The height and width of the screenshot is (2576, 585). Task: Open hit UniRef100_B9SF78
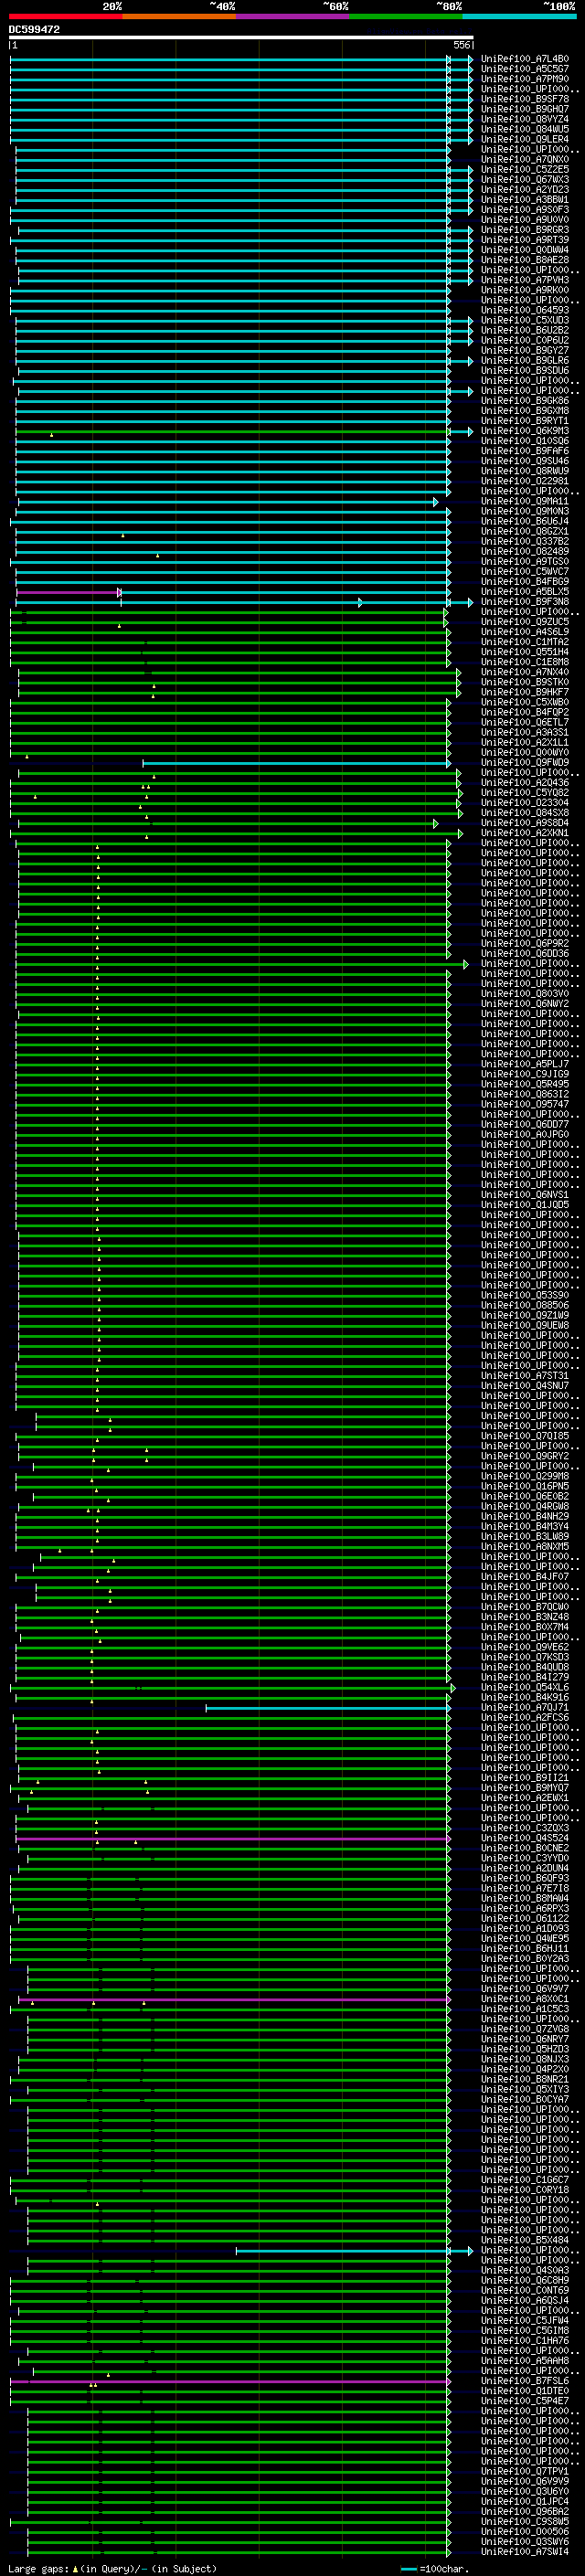525,99
